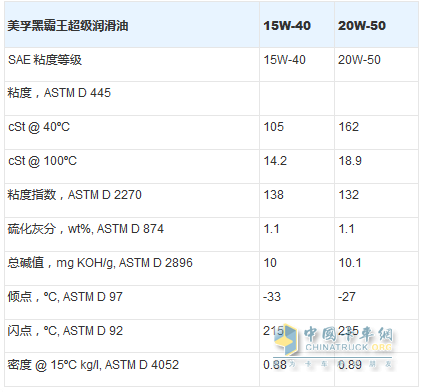
Task: Select the 粘度, ASTM D 445 row
Action: pyautogui.click(x=211, y=99)
